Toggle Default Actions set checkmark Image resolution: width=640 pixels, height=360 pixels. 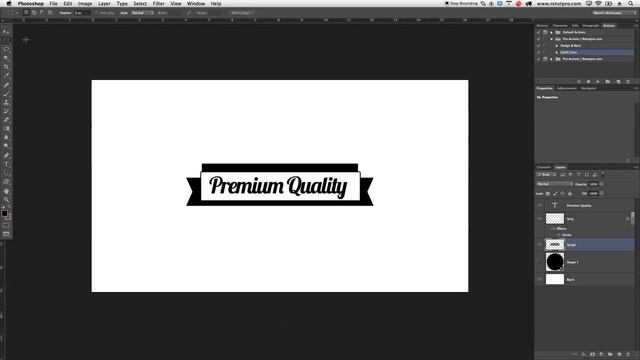[538, 32]
